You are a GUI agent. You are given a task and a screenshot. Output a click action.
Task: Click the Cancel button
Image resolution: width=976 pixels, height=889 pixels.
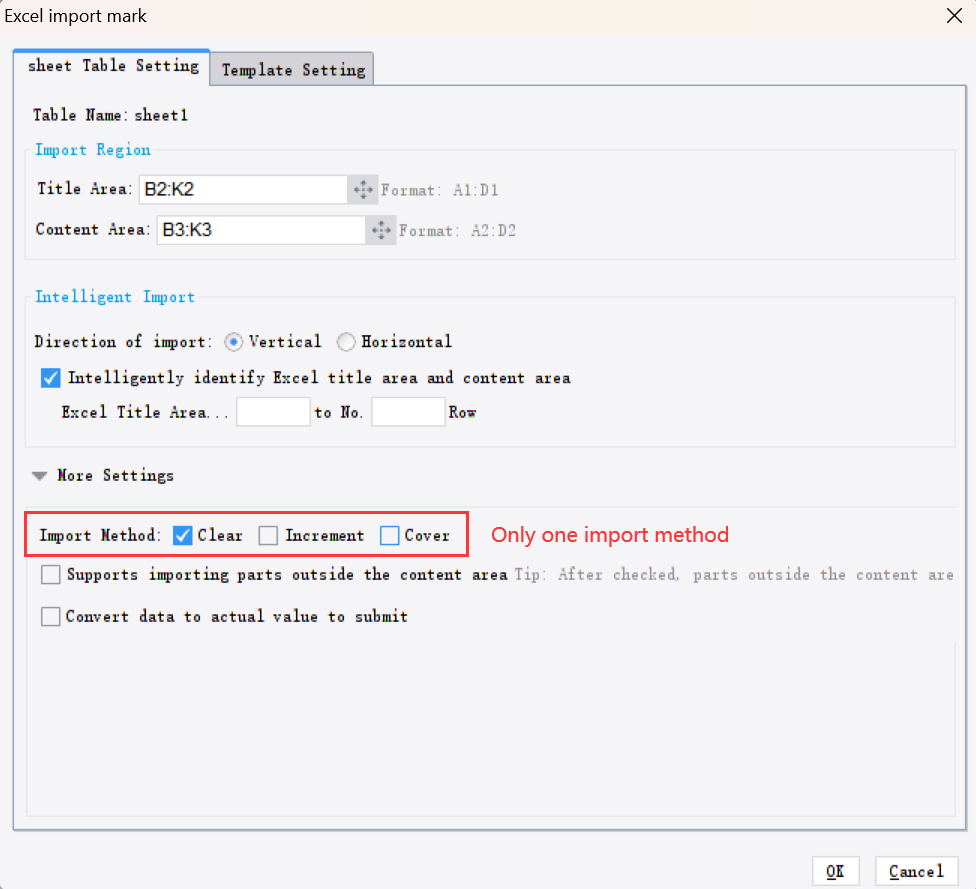pos(916,870)
